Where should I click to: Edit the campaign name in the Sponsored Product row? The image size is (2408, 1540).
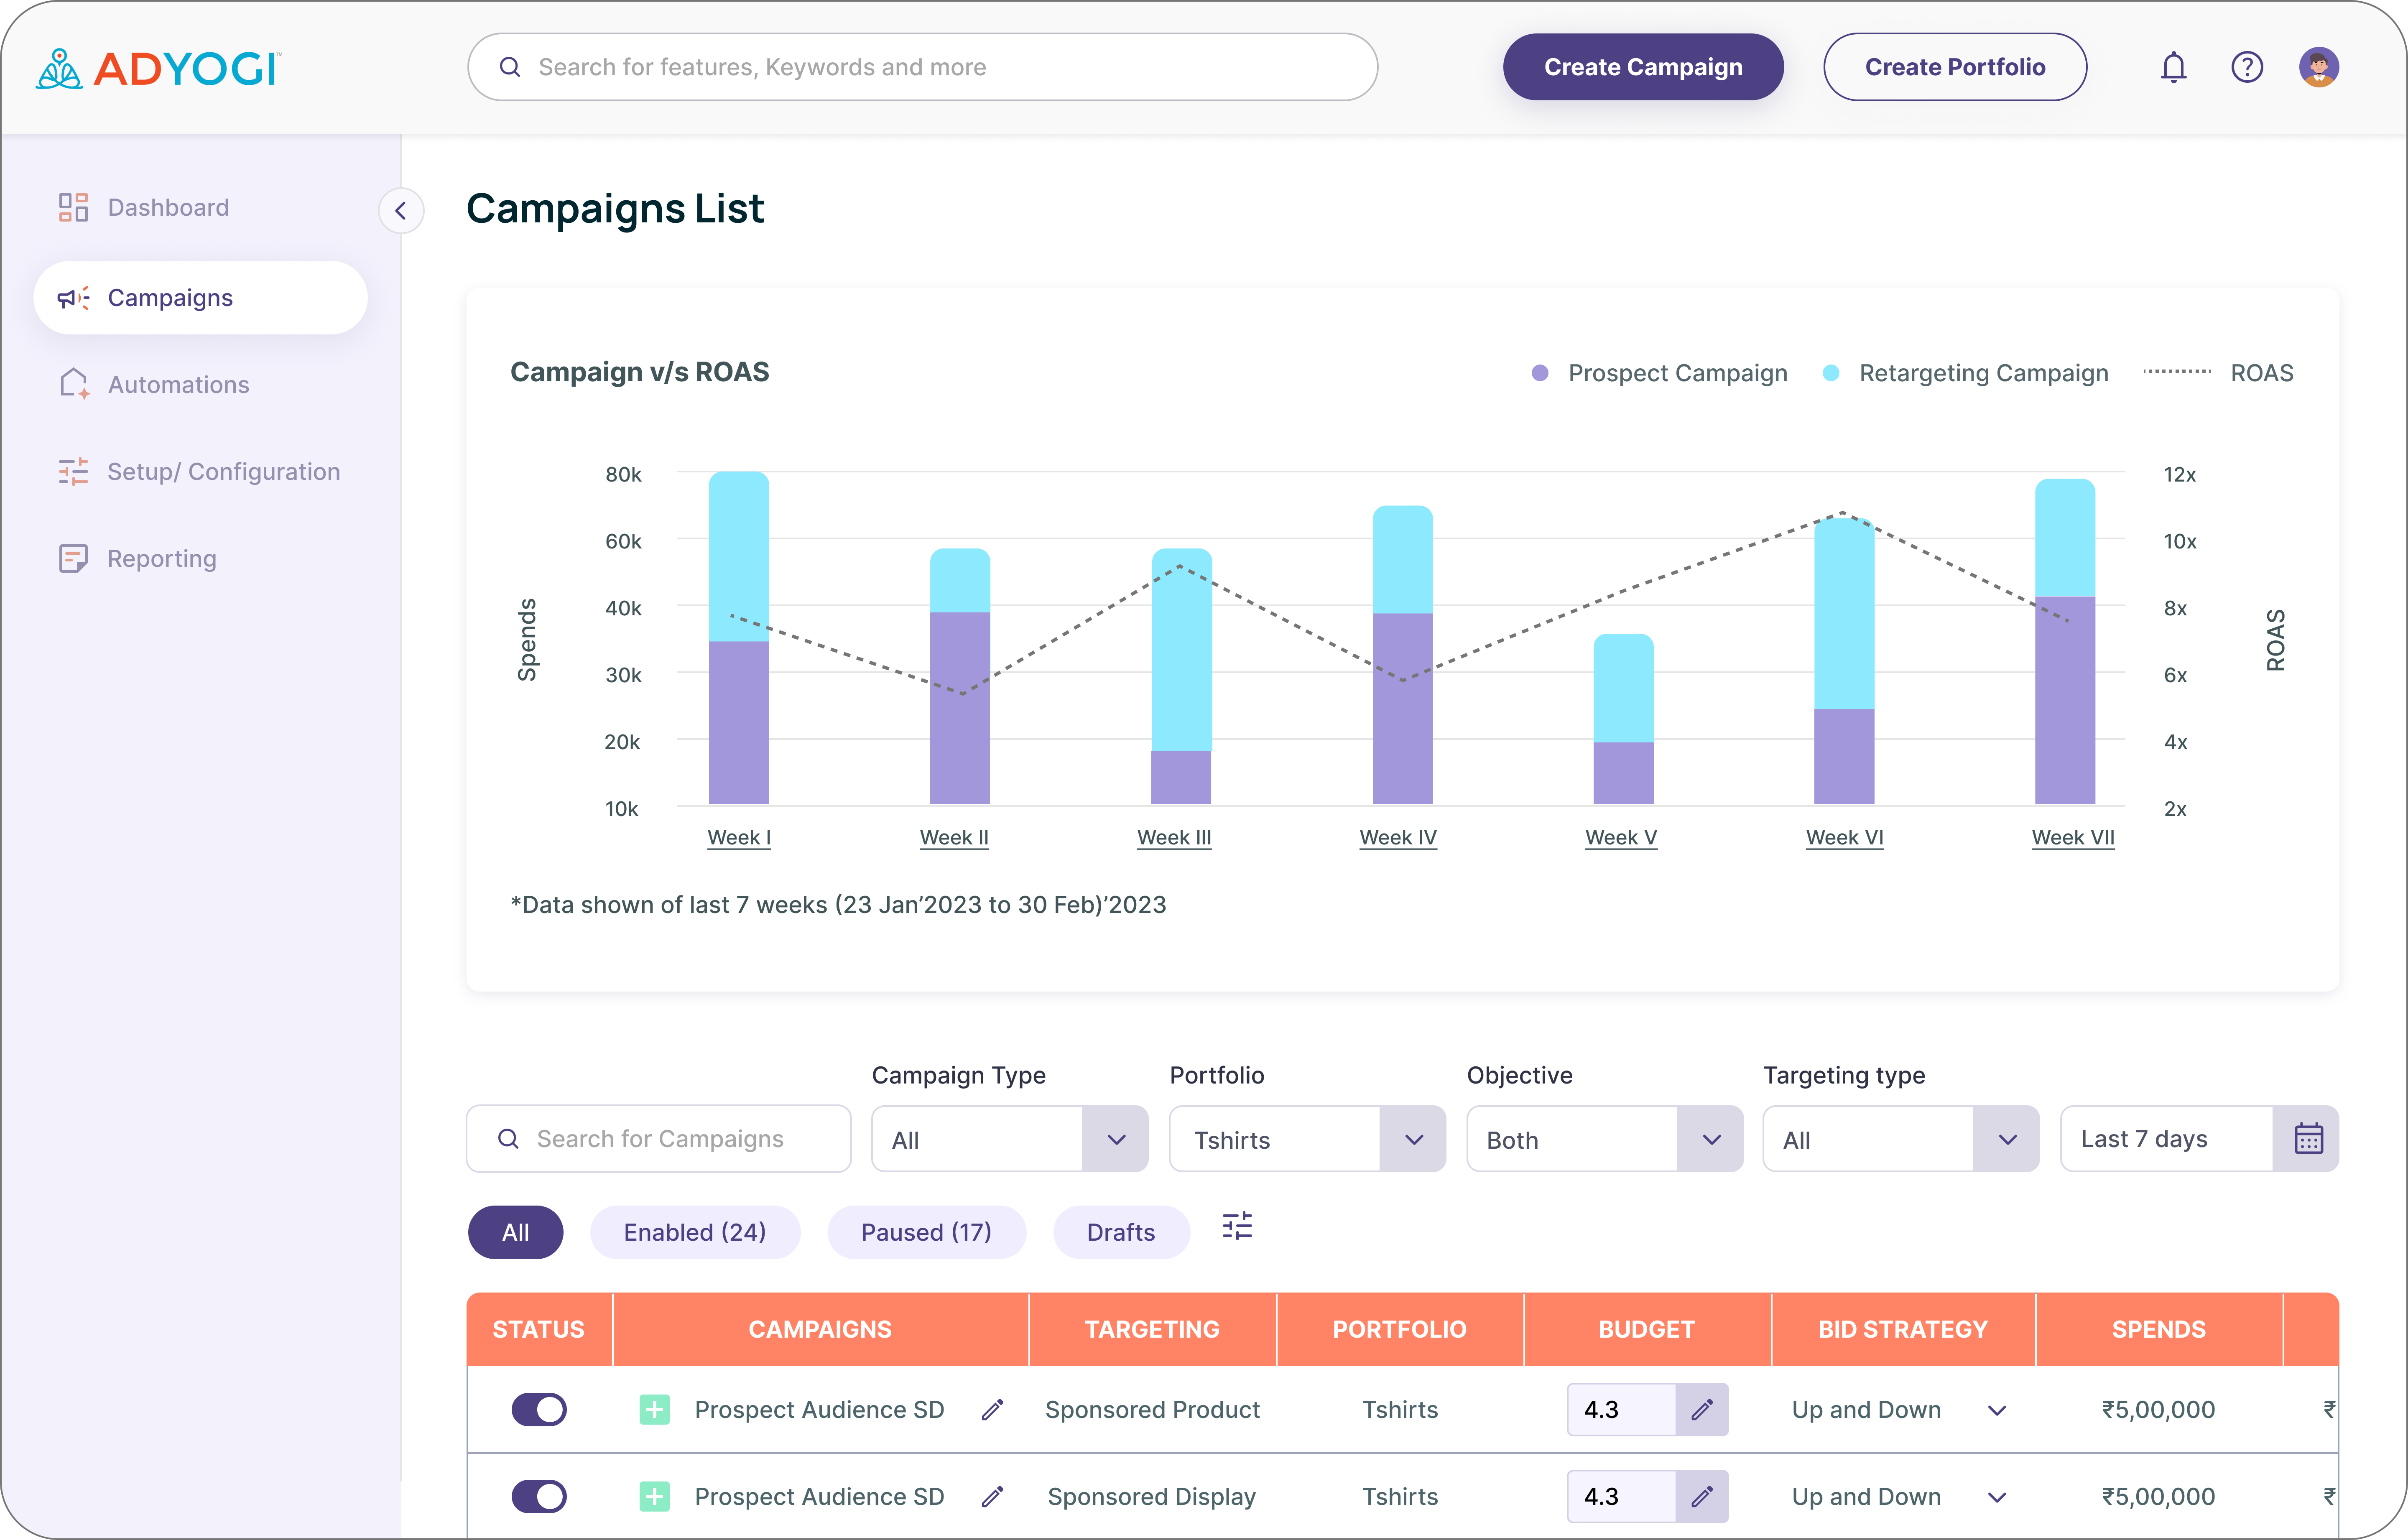[x=992, y=1409]
